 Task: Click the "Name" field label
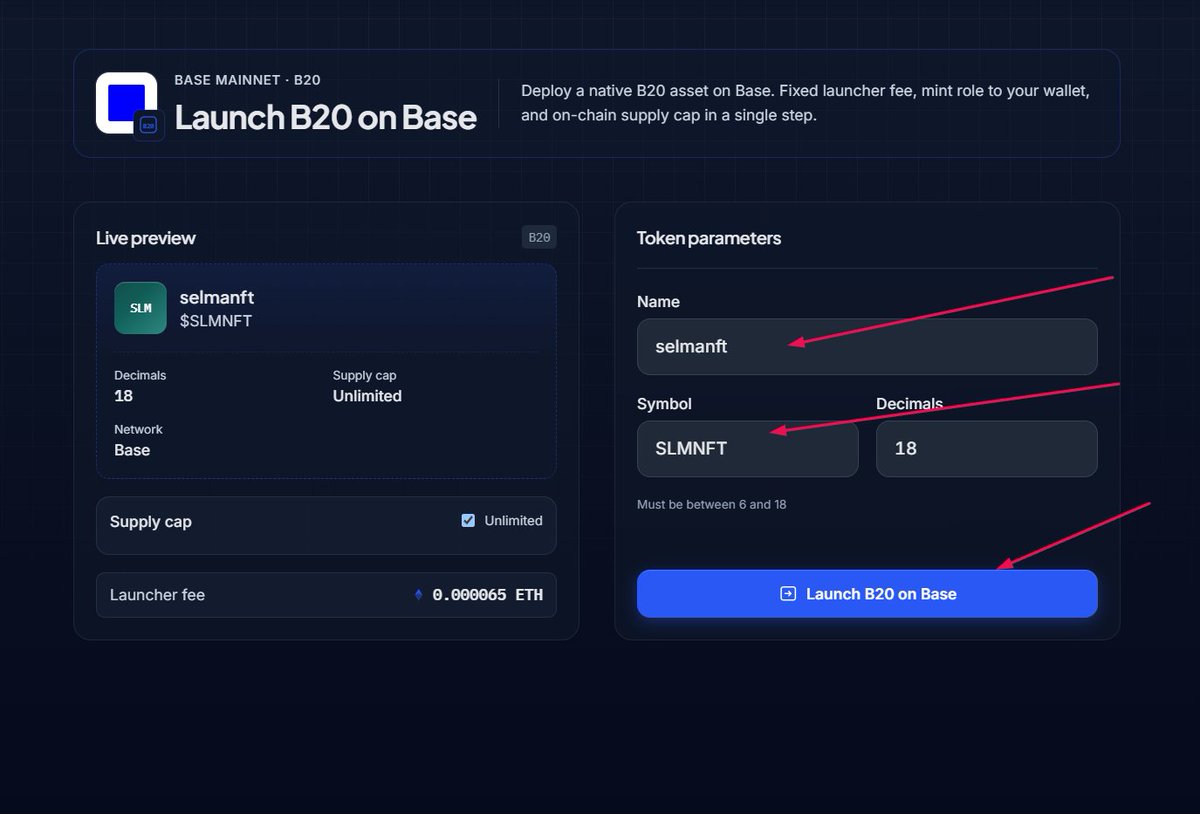658,302
